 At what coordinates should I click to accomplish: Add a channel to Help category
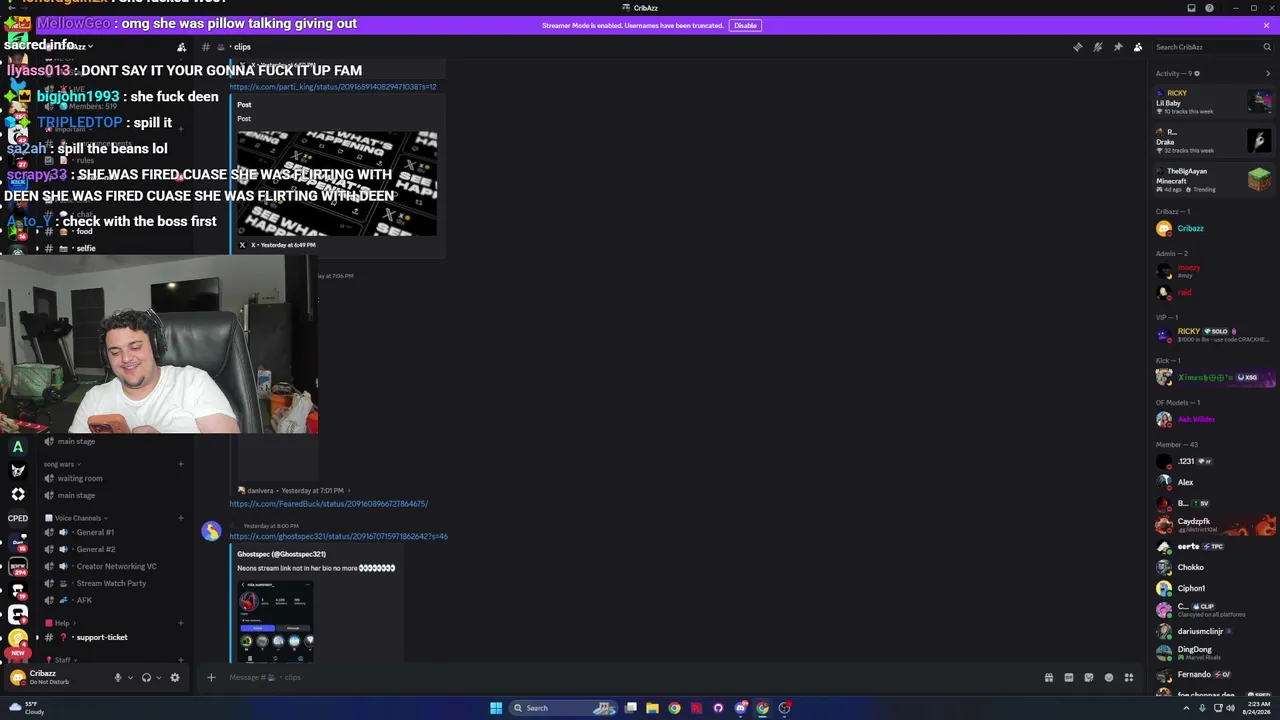click(181, 623)
